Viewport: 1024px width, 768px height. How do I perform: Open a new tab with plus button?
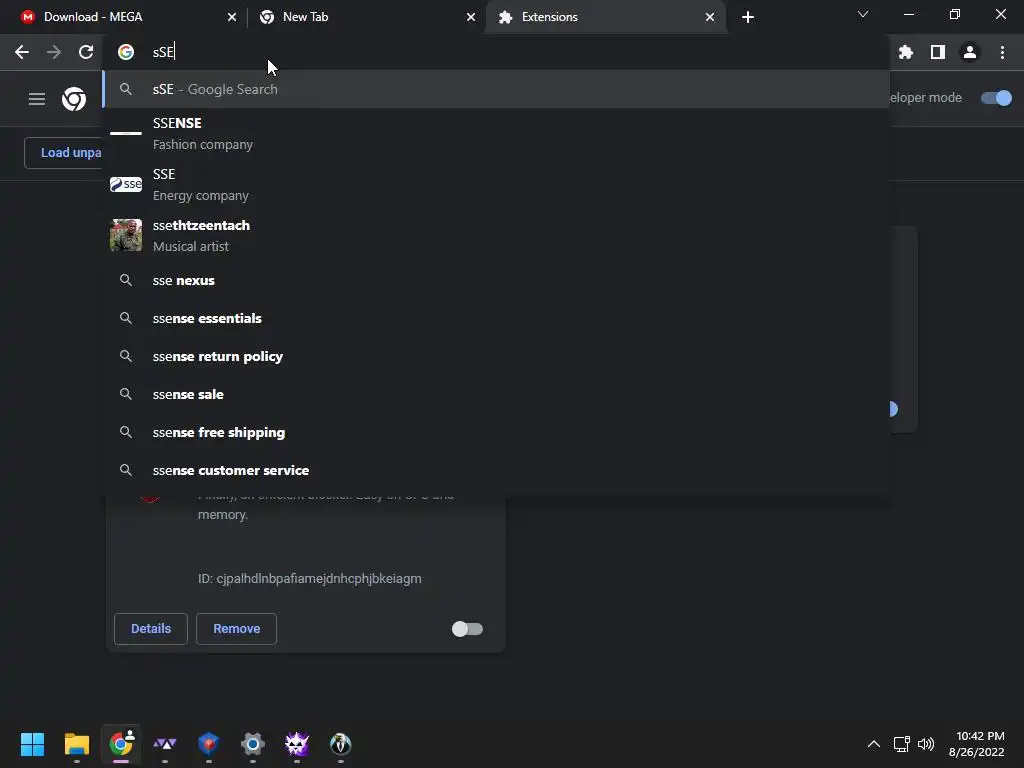[x=748, y=17]
